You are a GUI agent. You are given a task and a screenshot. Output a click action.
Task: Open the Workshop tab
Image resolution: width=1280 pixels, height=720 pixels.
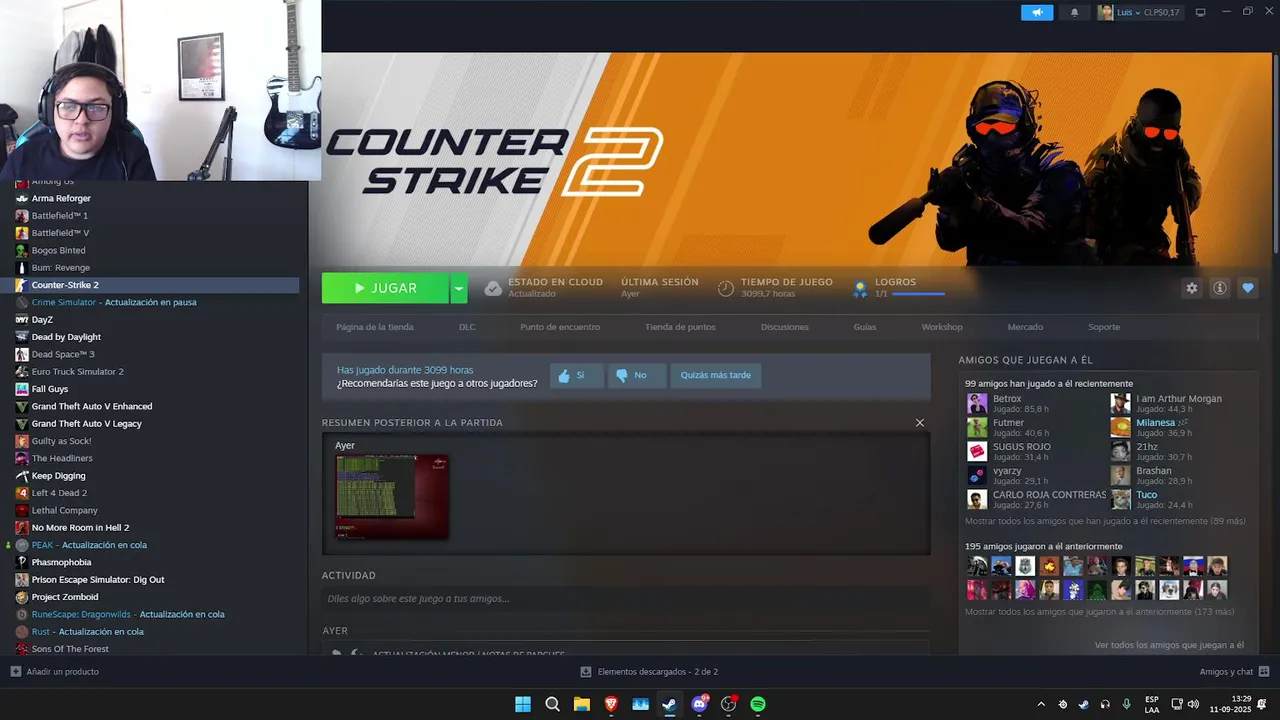(942, 327)
